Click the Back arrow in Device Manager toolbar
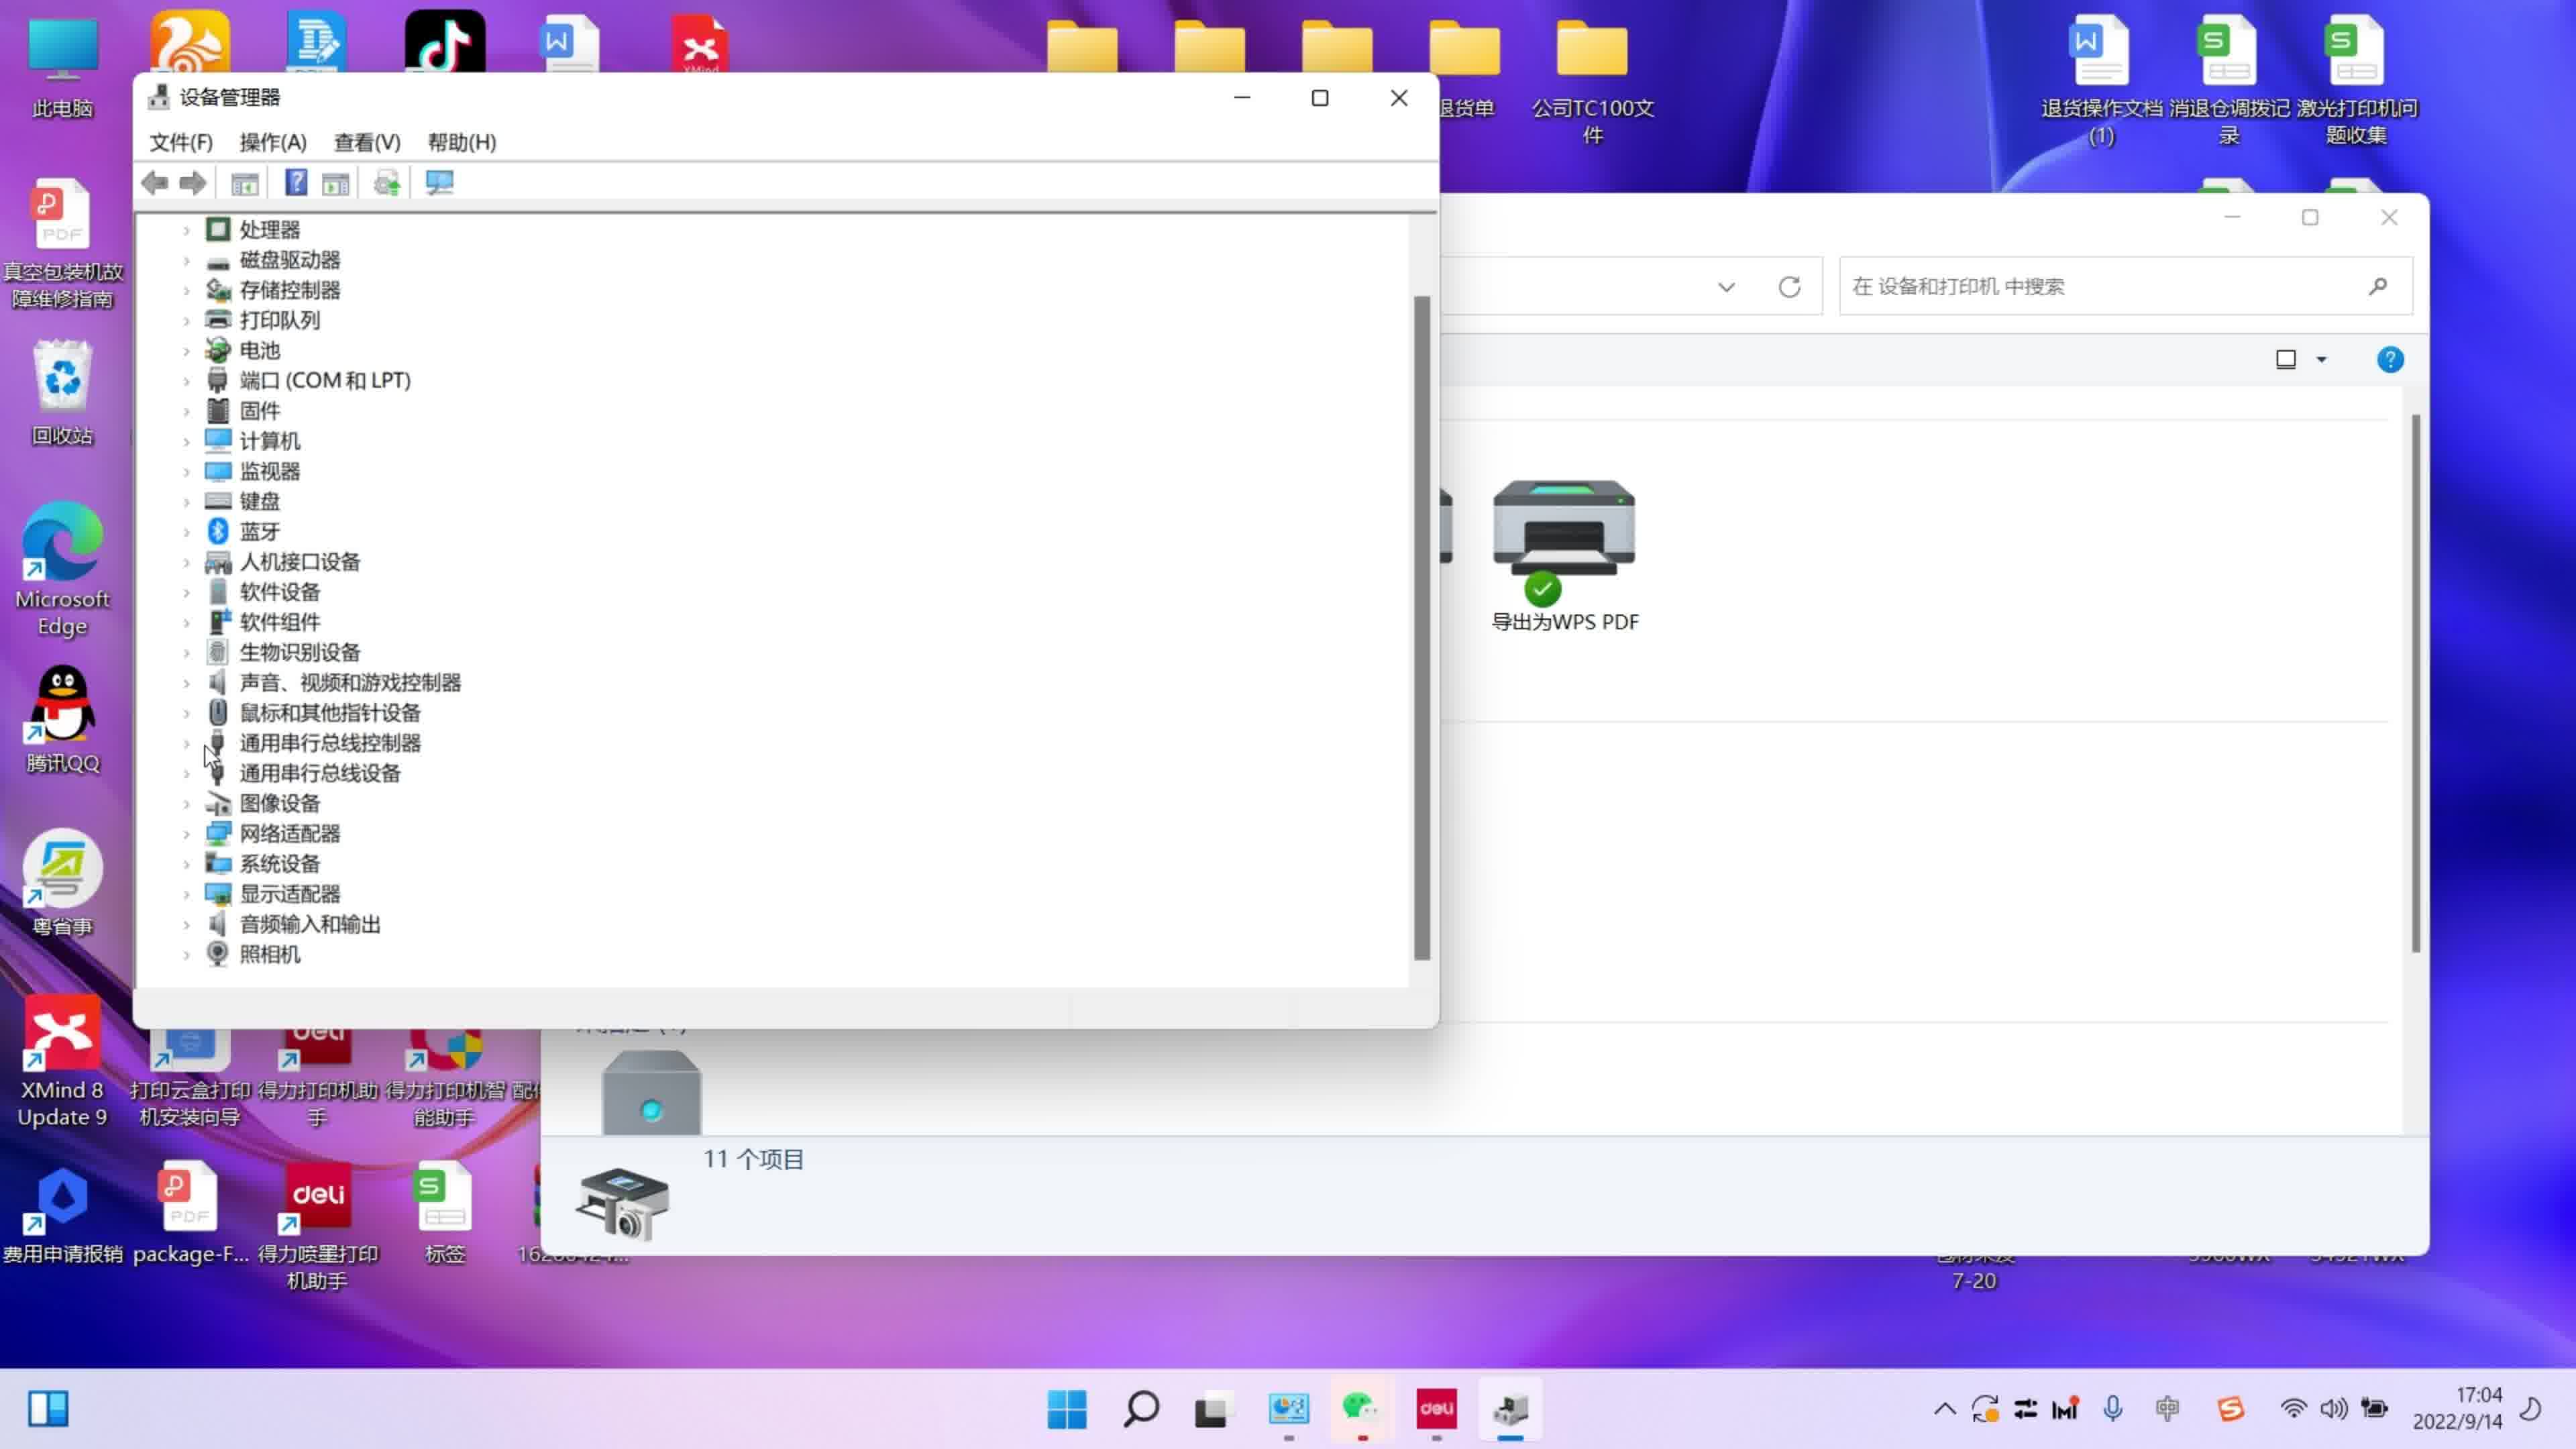 [x=155, y=183]
